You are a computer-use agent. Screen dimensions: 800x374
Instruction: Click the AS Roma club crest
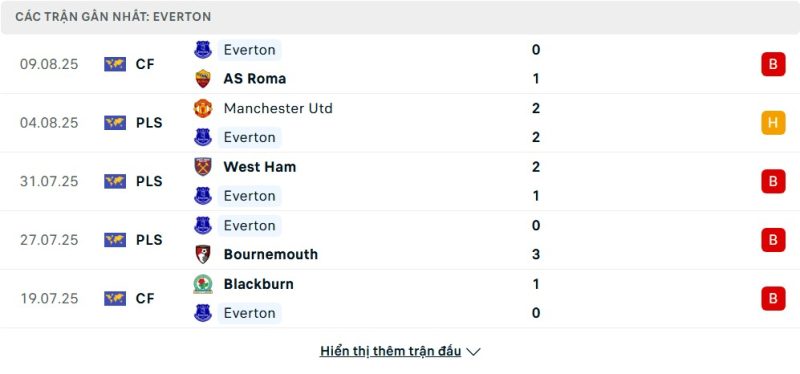203,79
